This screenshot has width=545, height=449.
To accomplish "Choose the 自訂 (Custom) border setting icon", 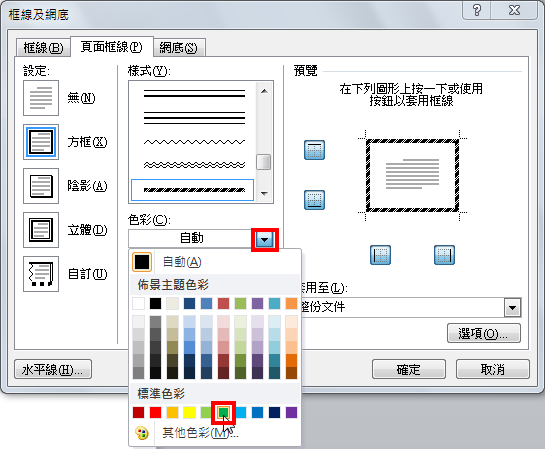I will tap(41, 274).
